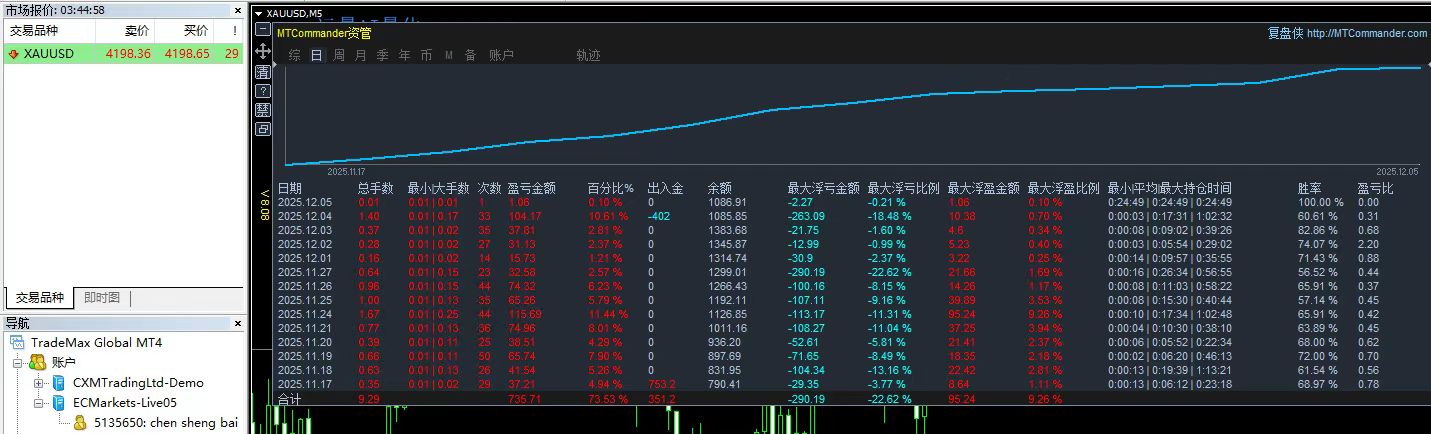Select ECMarkets-Live05 account server
Viewport: 1431px width, 434px height.
click(124, 402)
